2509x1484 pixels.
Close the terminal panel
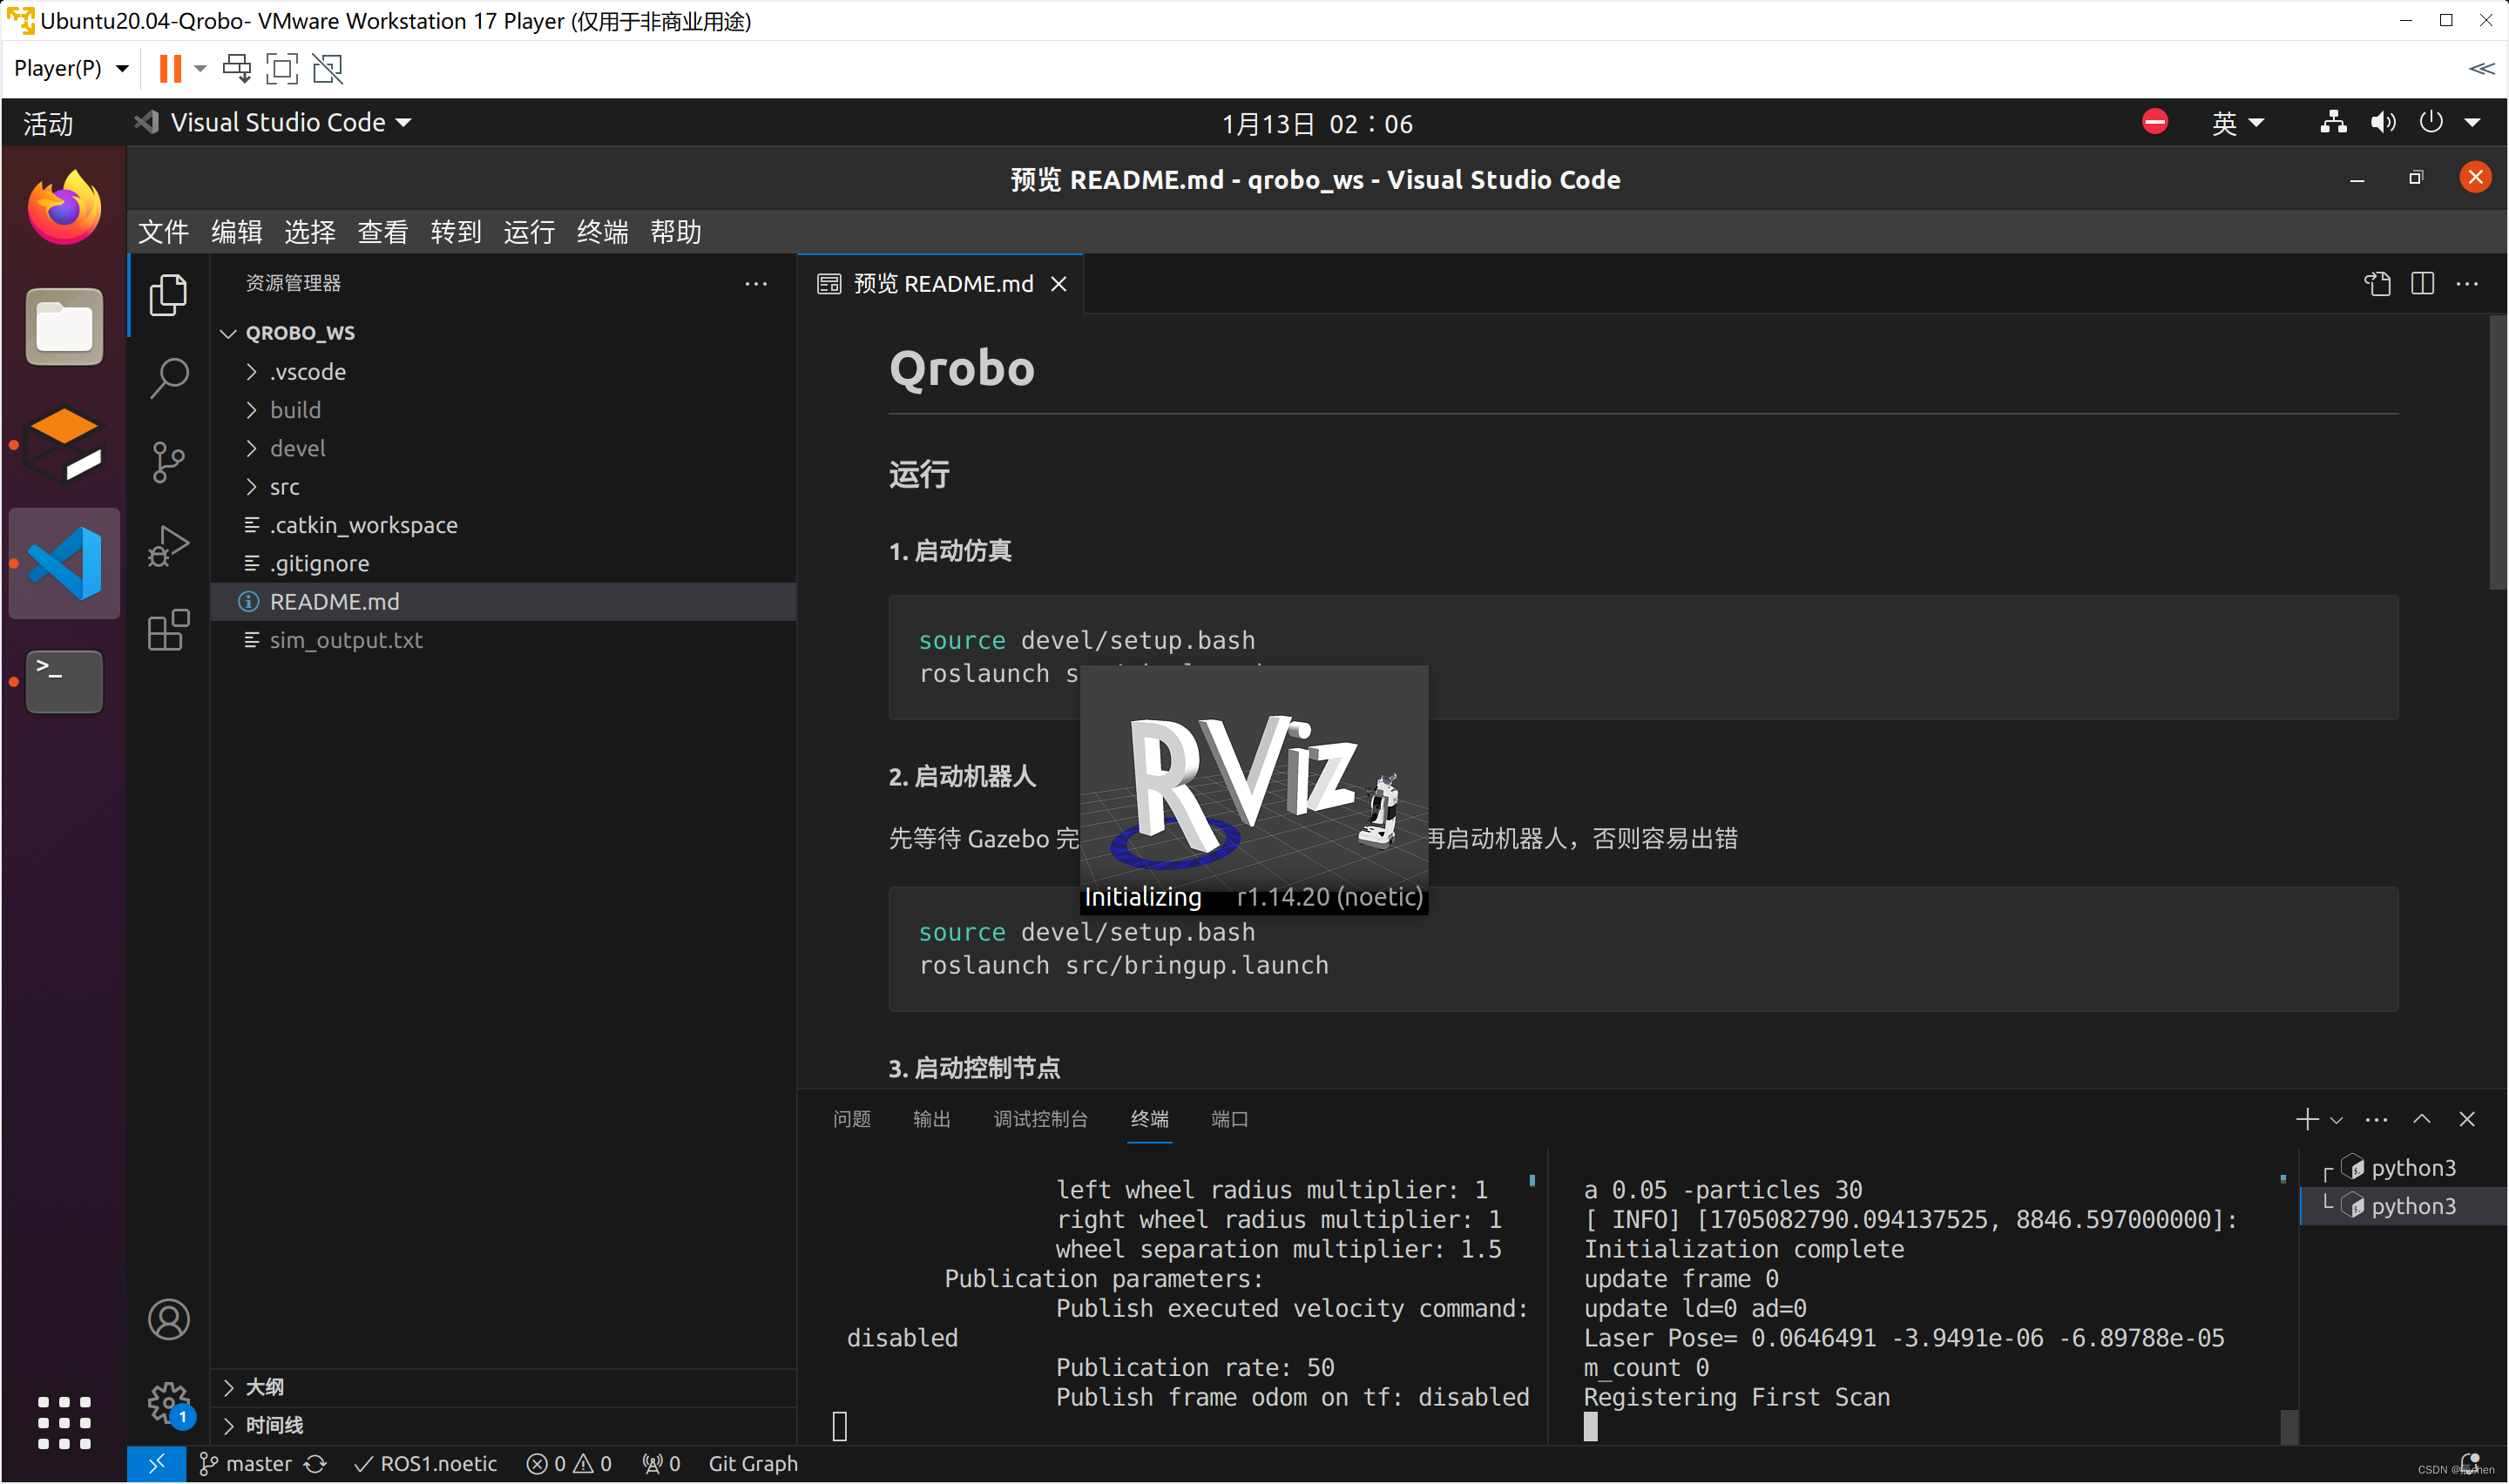[2466, 1119]
